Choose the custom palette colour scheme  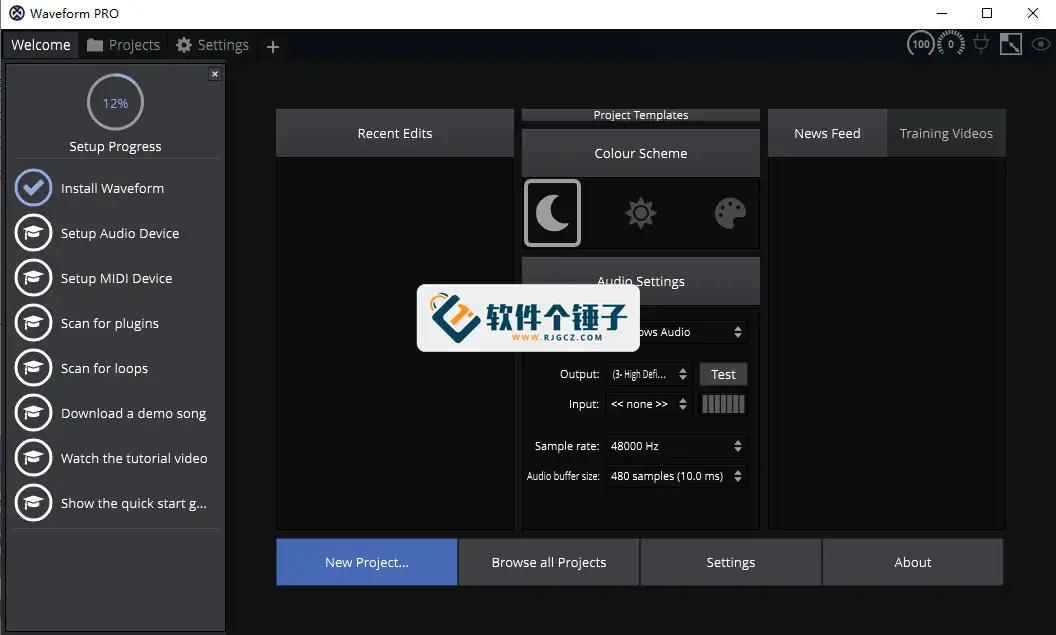pyautogui.click(x=730, y=213)
